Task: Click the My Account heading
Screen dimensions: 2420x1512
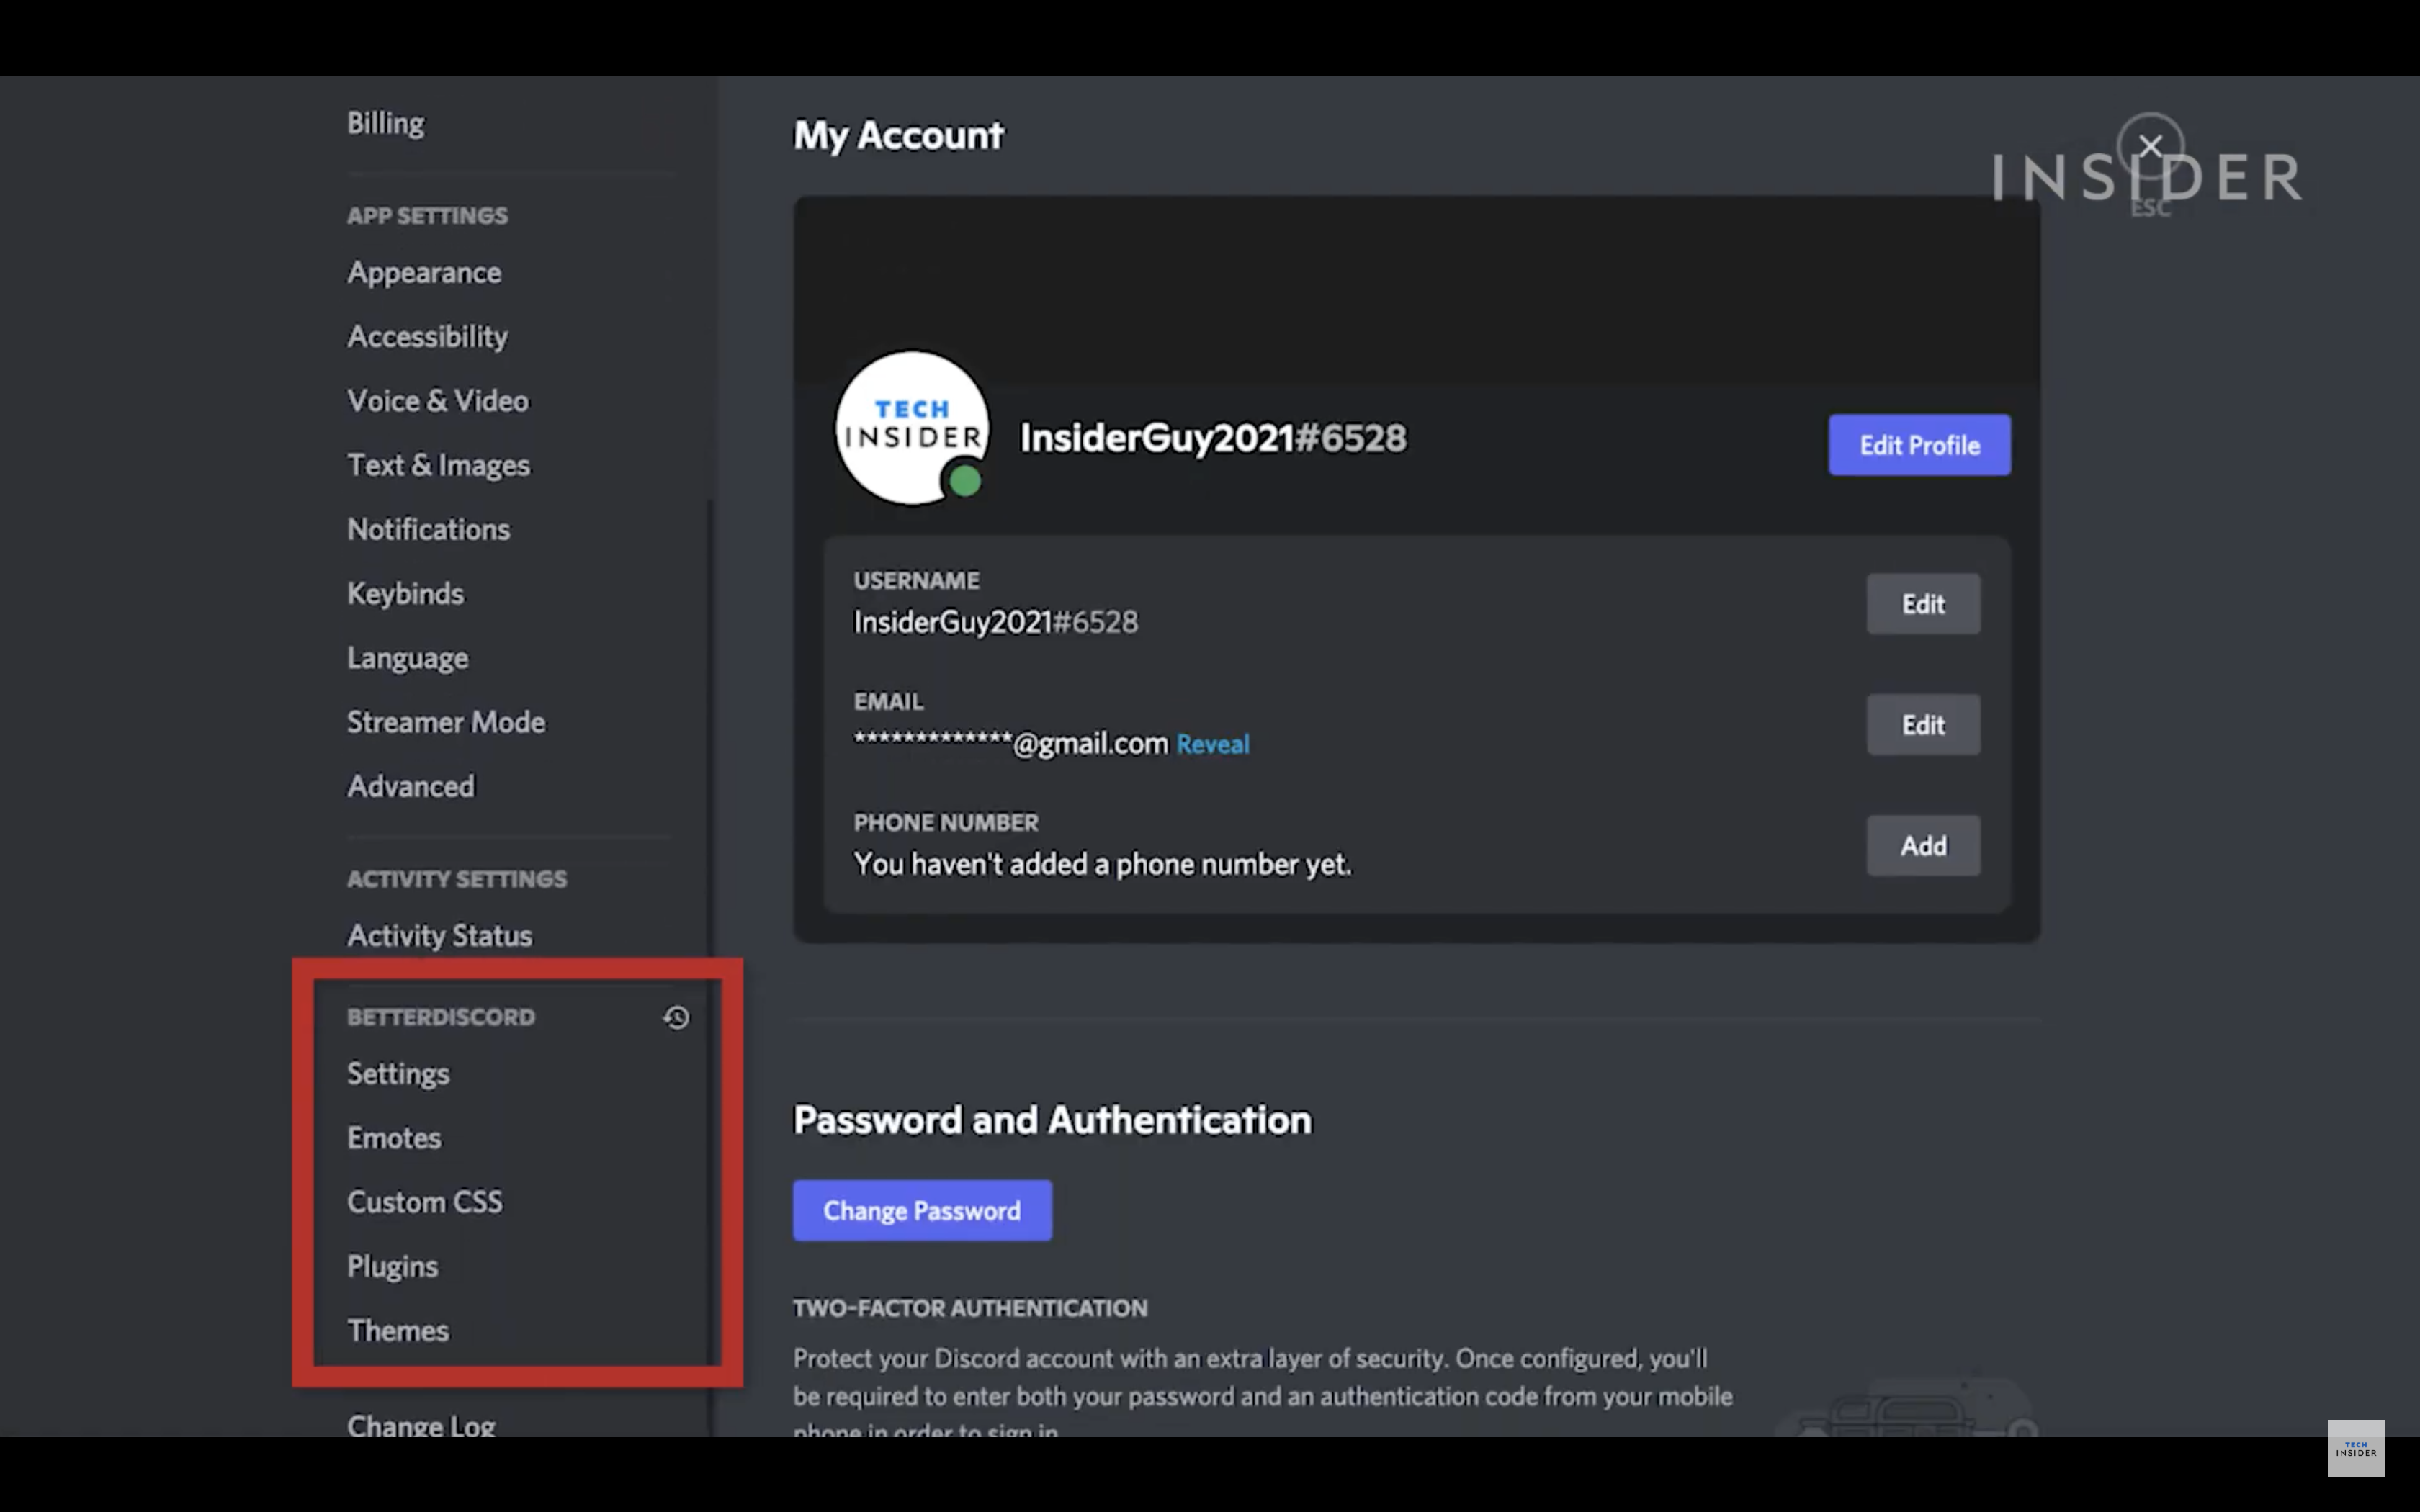Action: (898, 135)
